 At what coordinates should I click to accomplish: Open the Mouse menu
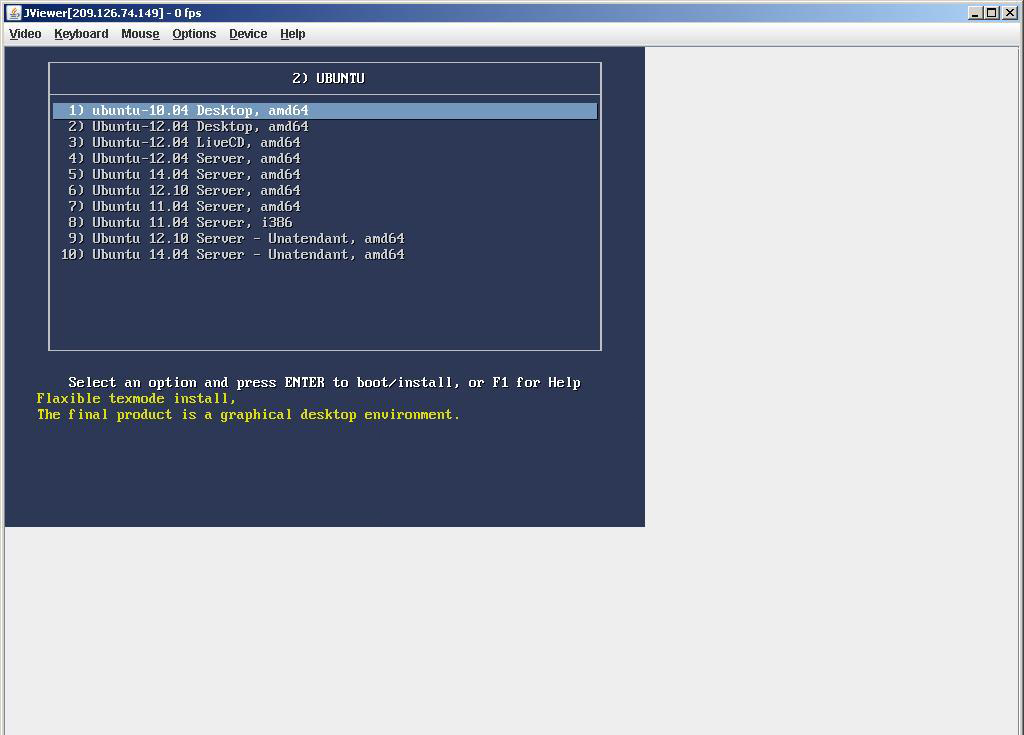point(140,34)
